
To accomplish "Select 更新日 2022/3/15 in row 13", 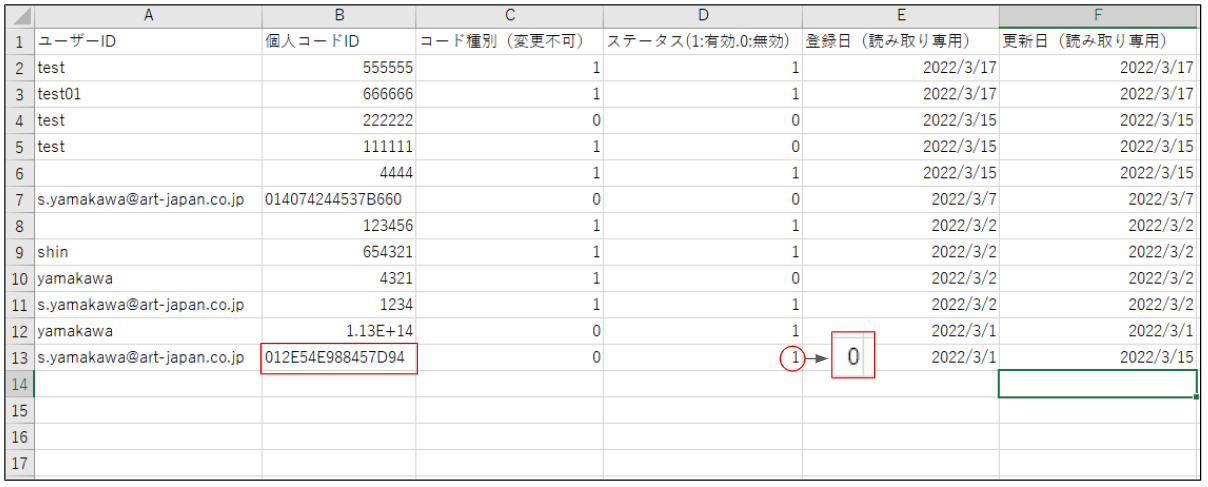I will point(1098,357).
